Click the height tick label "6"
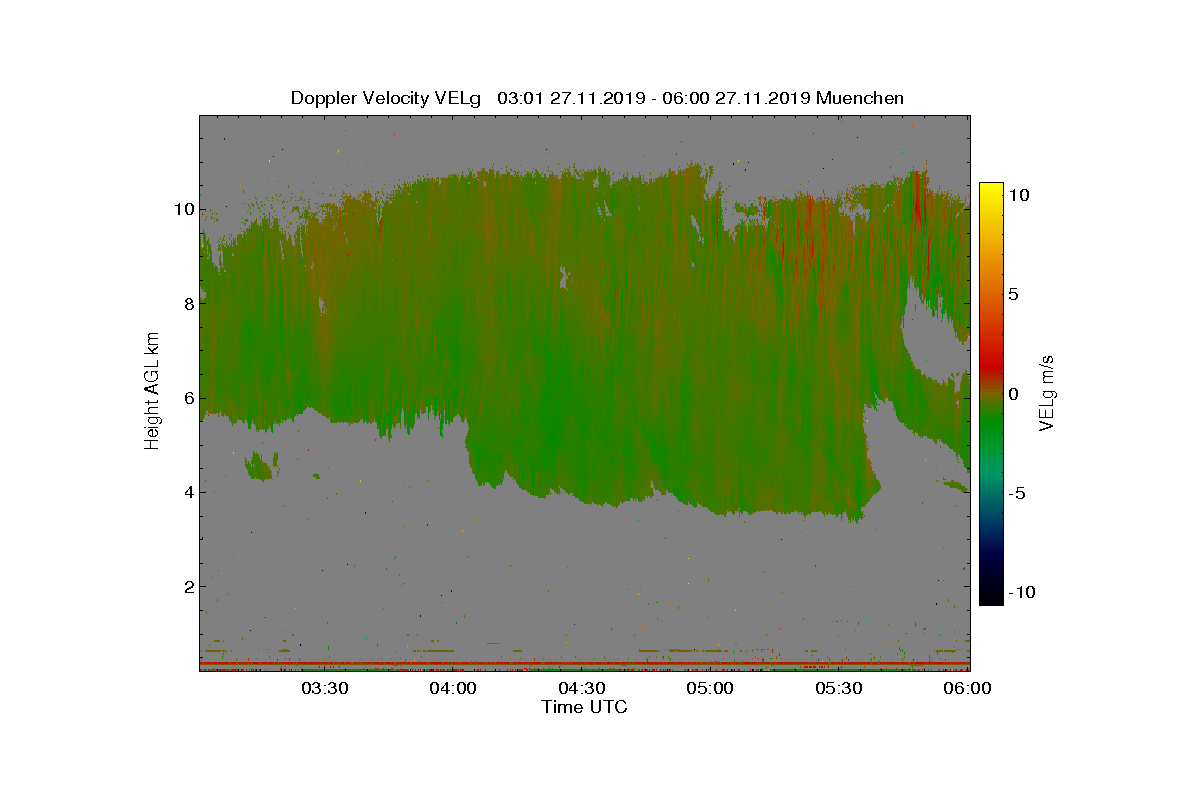This screenshot has width=1200, height=800. pyautogui.click(x=187, y=398)
